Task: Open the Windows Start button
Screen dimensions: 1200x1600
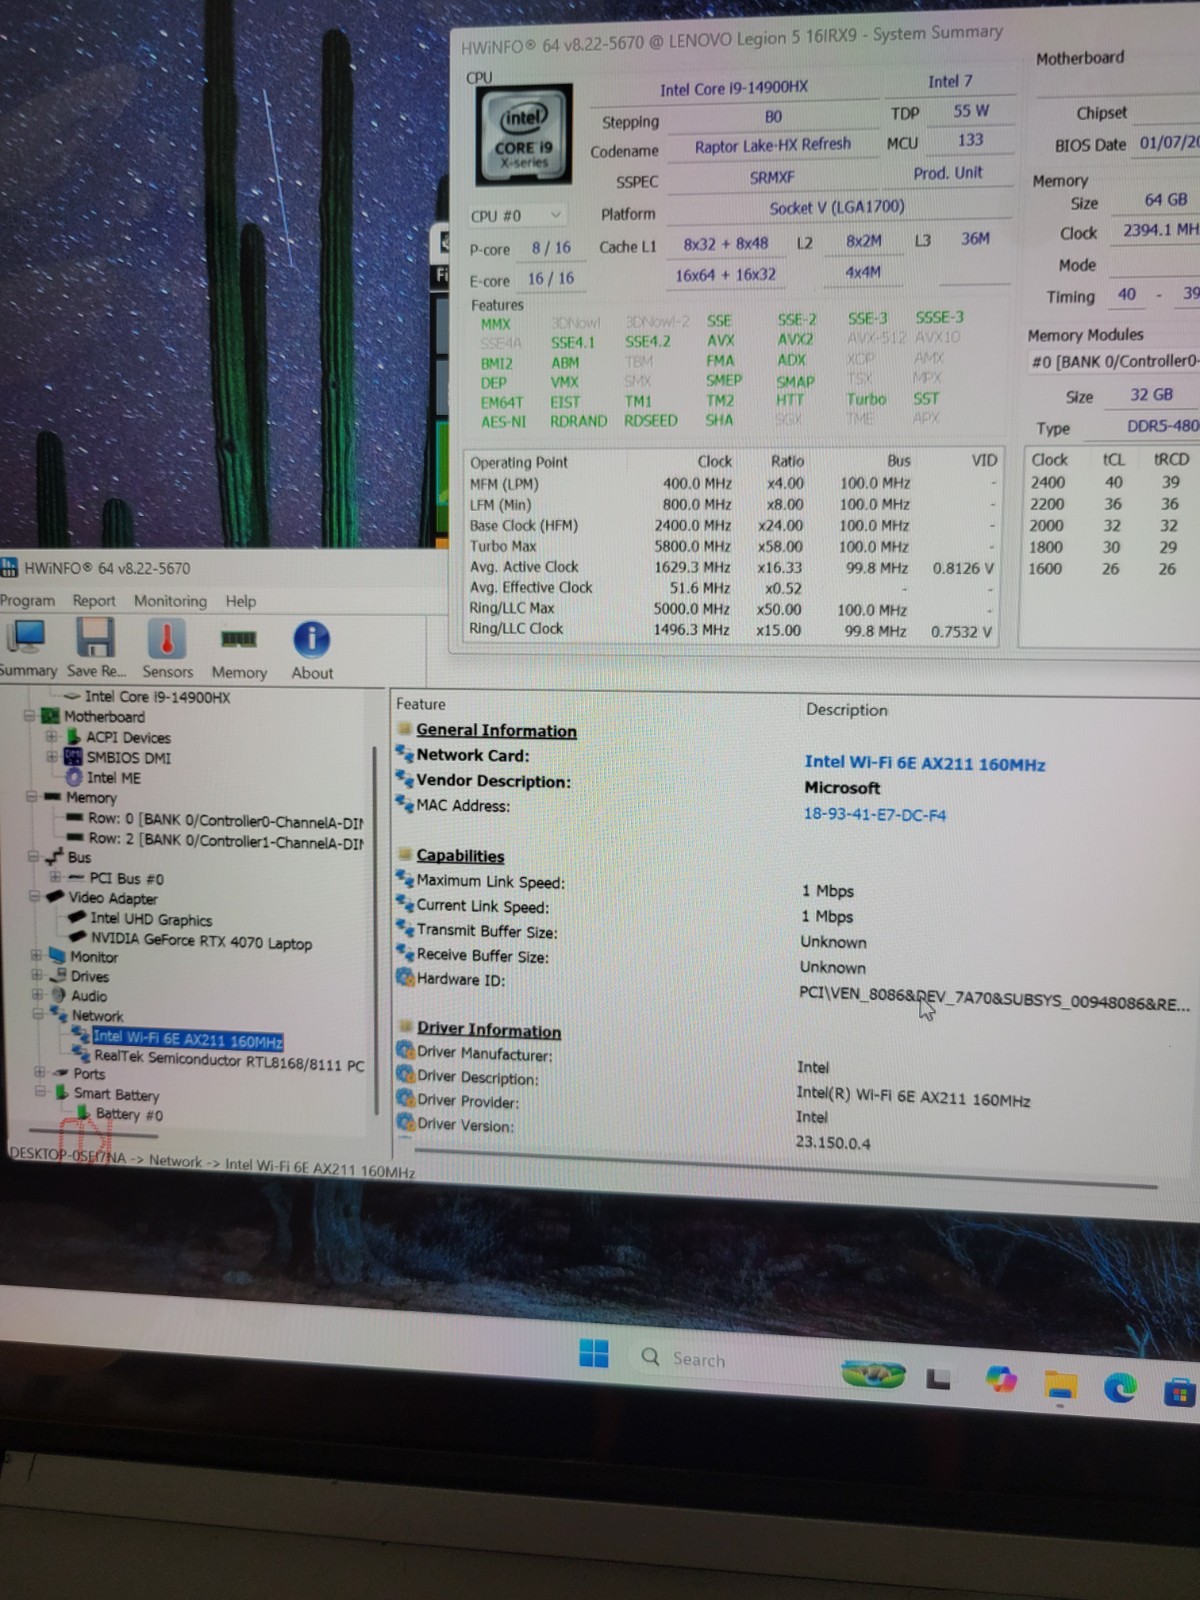Action: [593, 1354]
